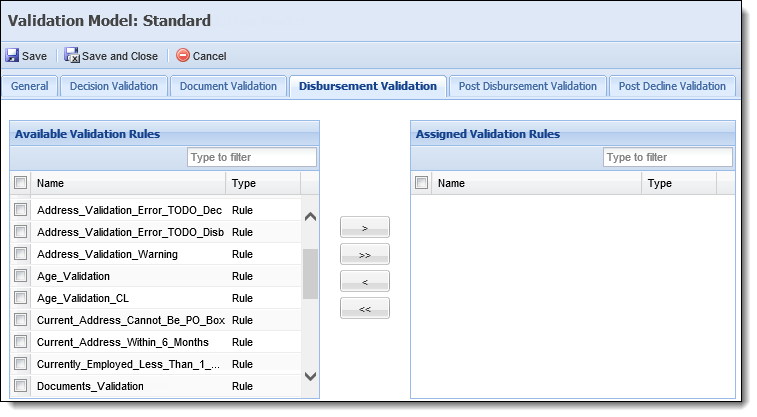The width and height of the screenshot is (757, 417).
Task: Select the Documents_Validation row name
Action: pyautogui.click(x=90, y=386)
